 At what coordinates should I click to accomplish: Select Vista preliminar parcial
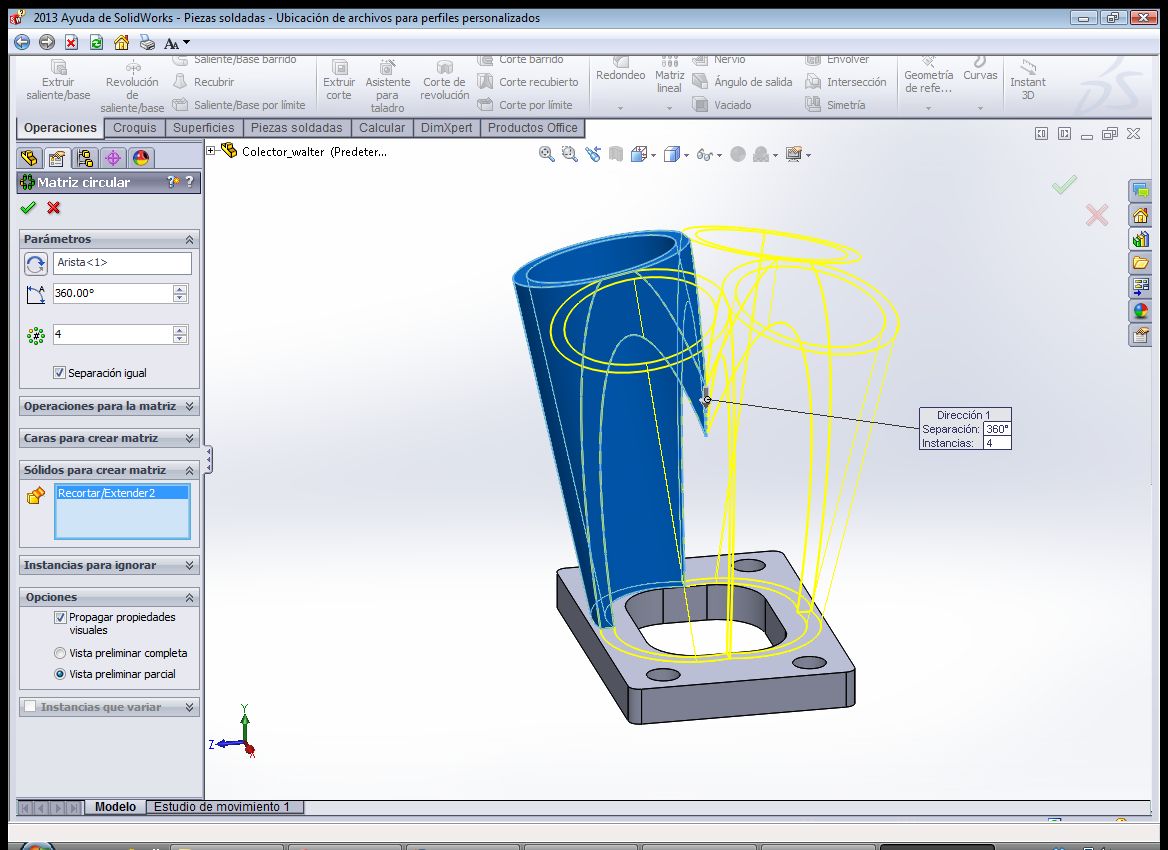[60, 674]
